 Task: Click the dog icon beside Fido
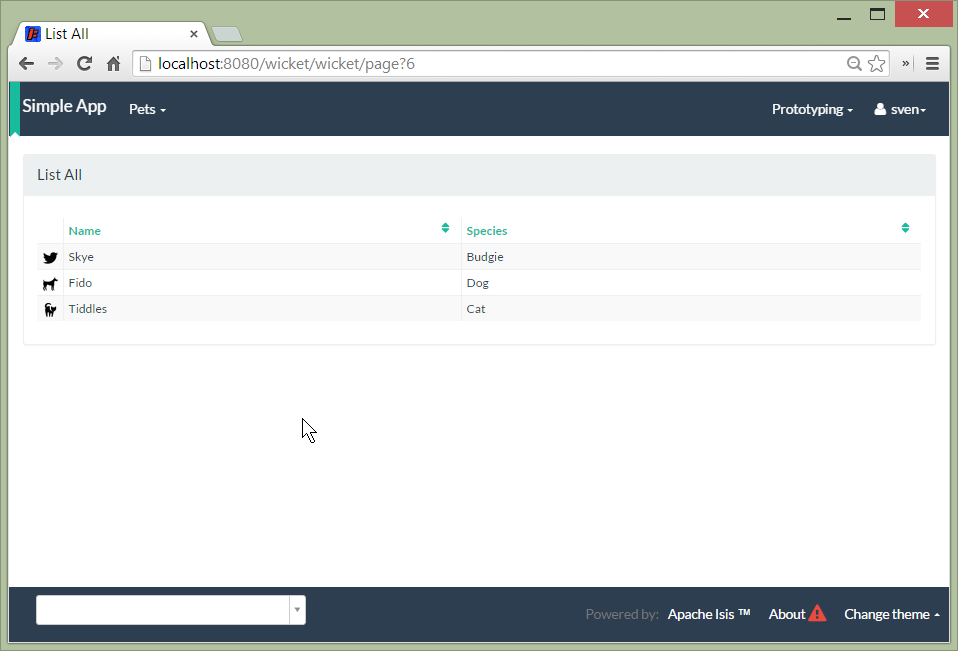point(50,284)
